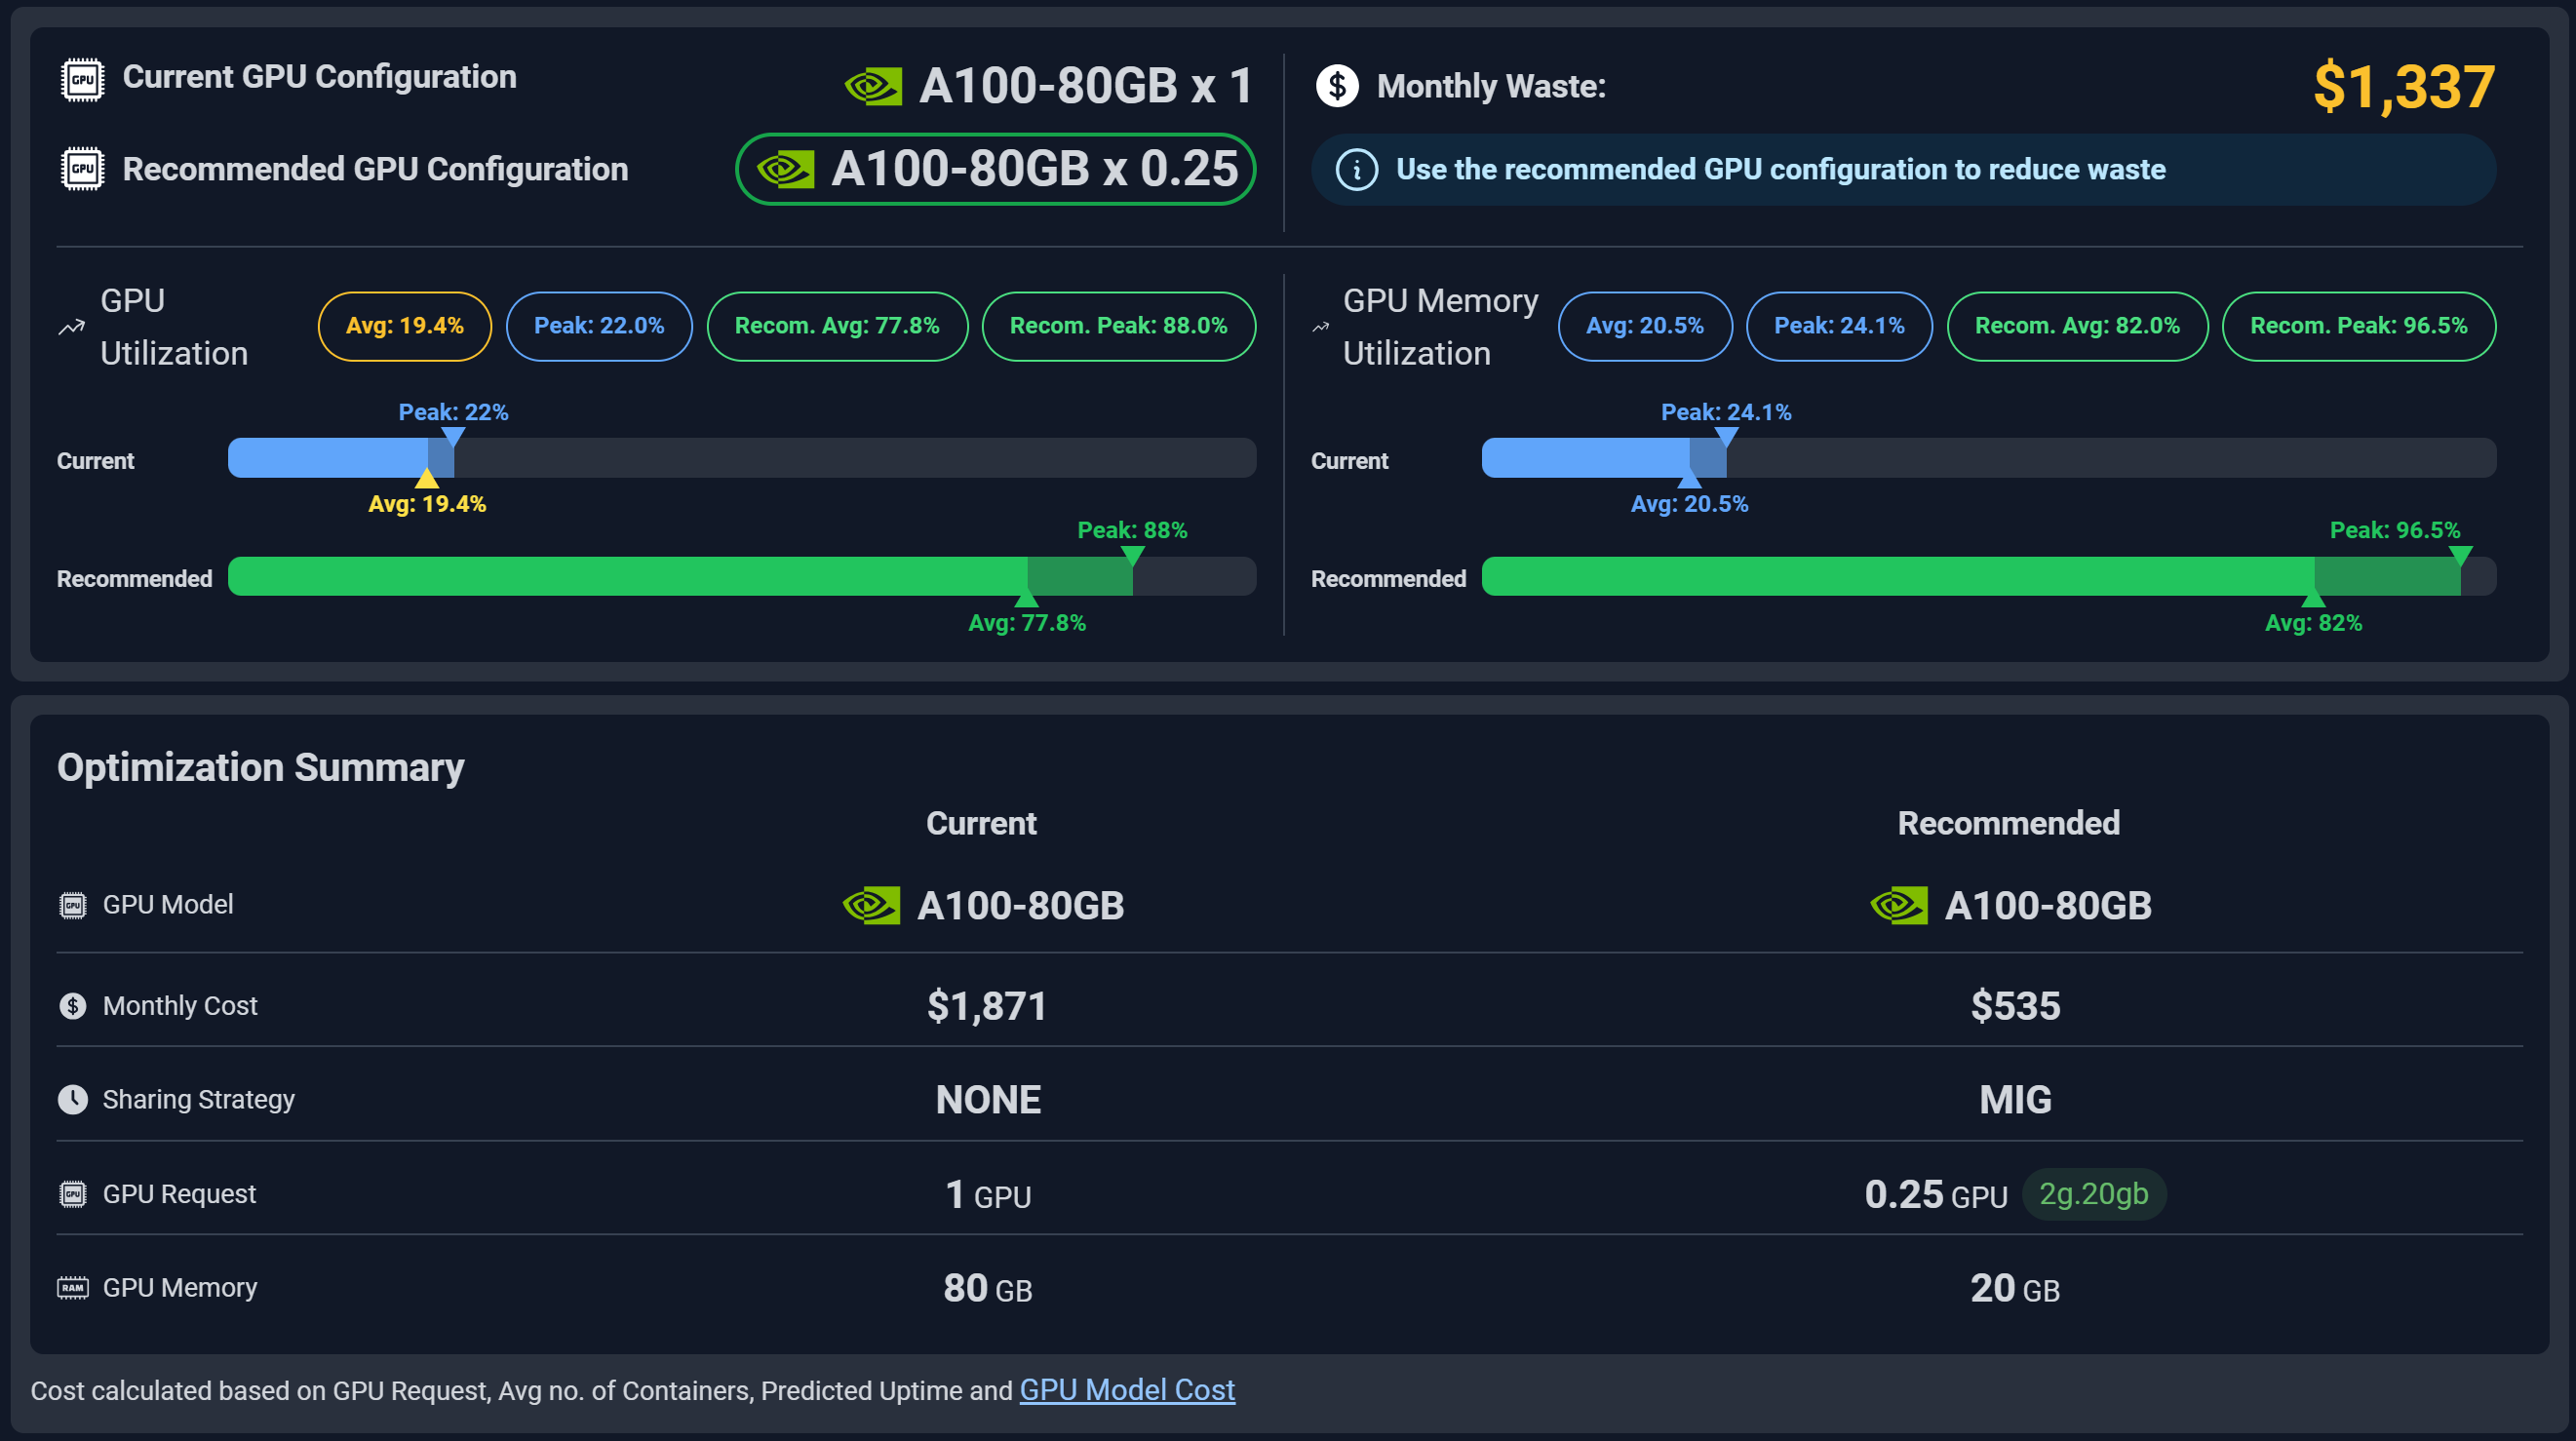Click the GPU chip icon beside Current GPU Configuration

82,79
